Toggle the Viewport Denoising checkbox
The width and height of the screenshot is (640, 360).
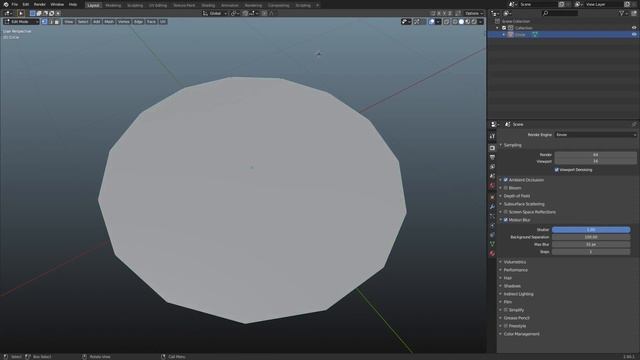[x=557, y=170]
